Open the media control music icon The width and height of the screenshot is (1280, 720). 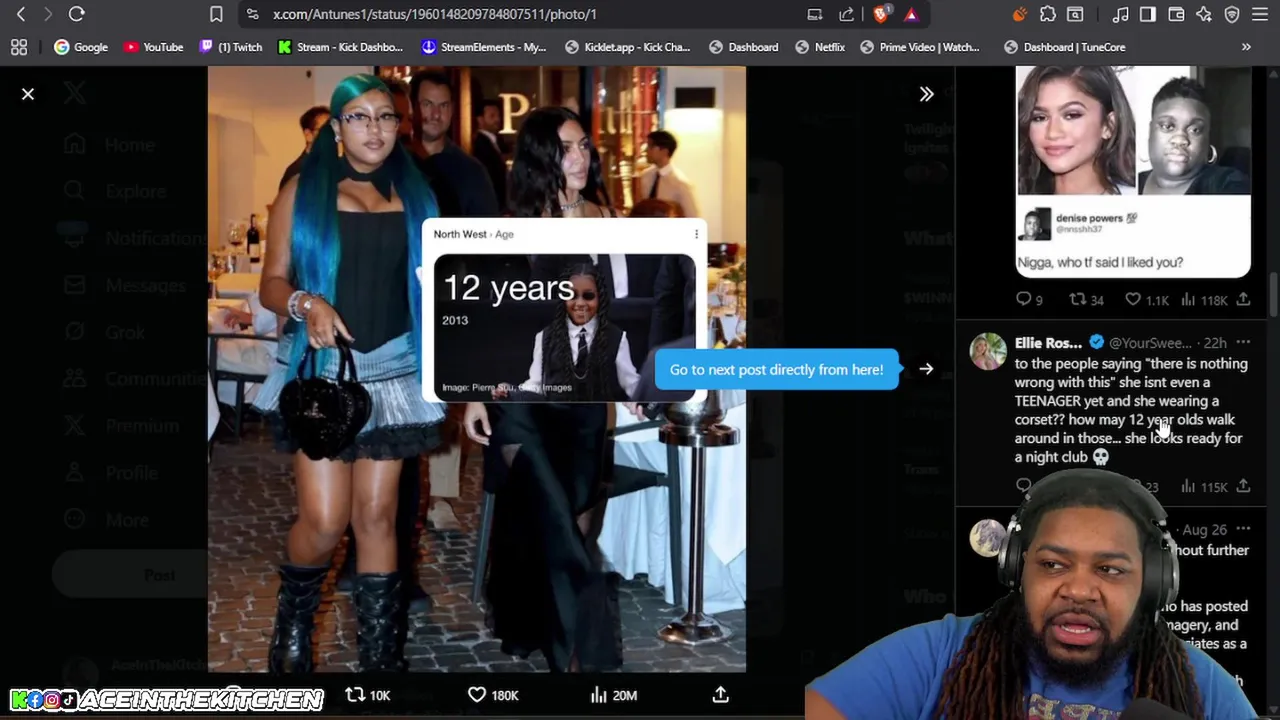click(x=1121, y=14)
